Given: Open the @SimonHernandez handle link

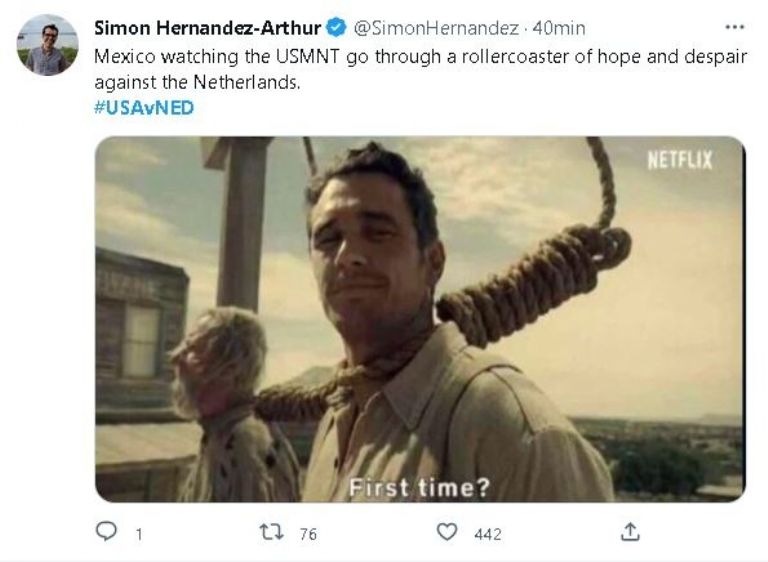Looking at the screenshot, I should pos(437,28).
